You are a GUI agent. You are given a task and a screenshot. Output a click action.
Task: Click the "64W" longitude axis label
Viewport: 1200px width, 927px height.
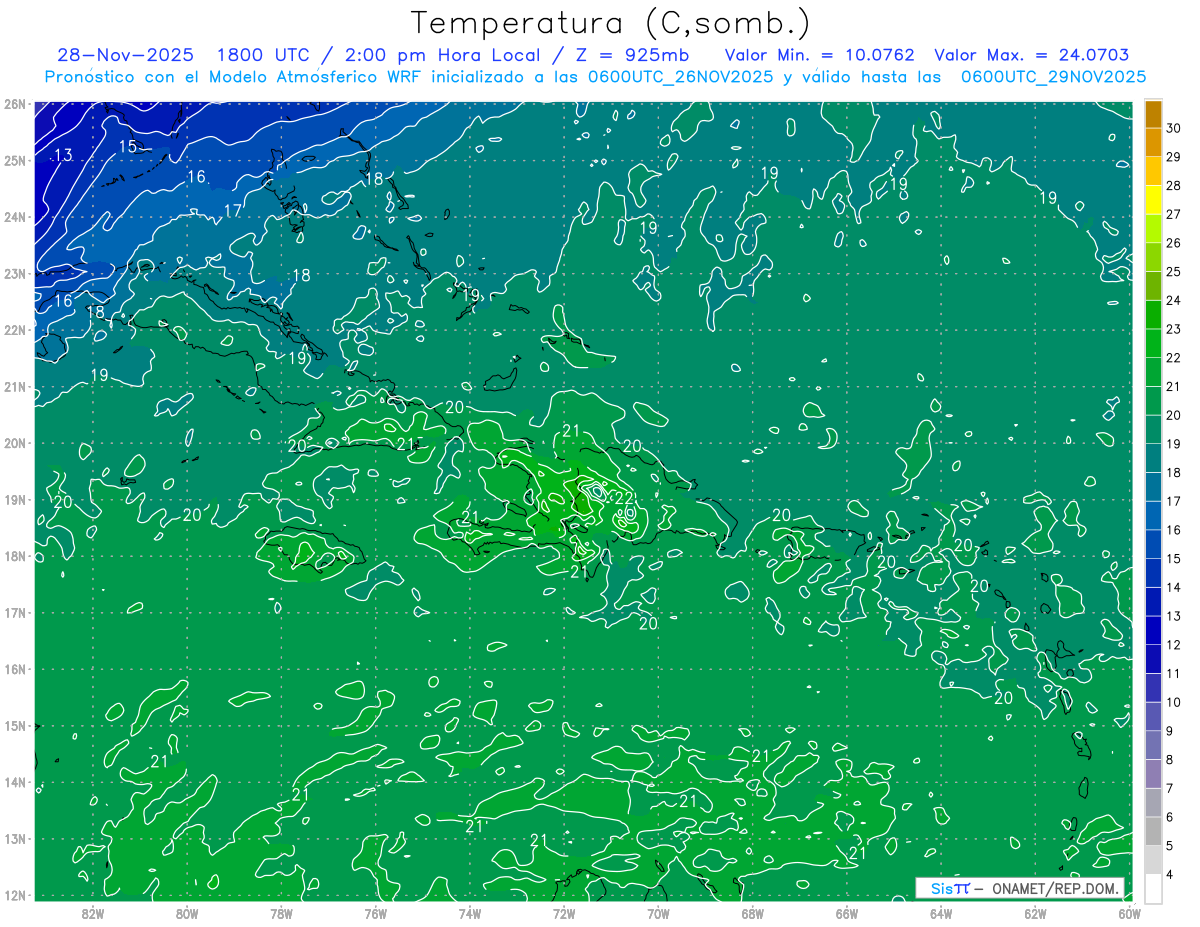[x=941, y=912]
